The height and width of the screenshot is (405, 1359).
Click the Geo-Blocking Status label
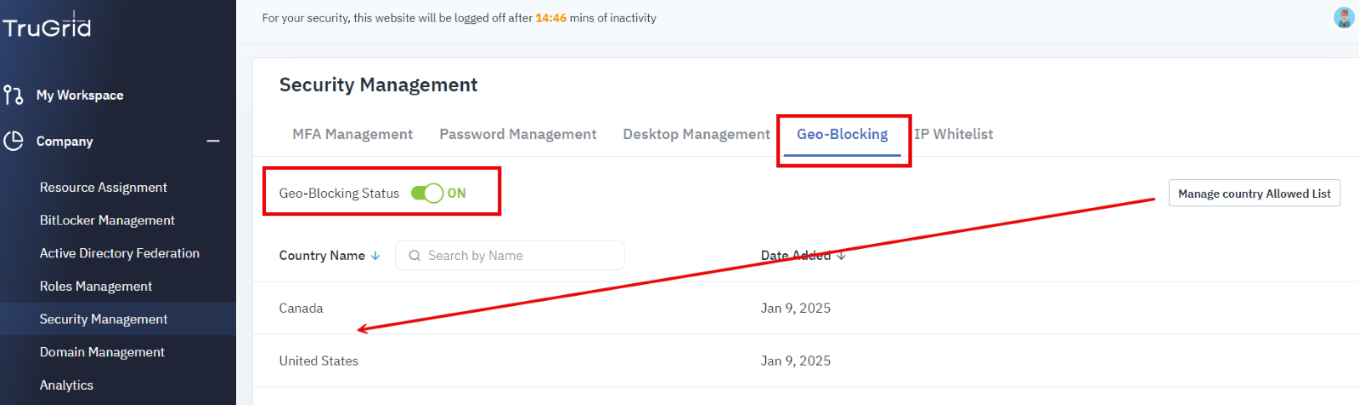339,193
